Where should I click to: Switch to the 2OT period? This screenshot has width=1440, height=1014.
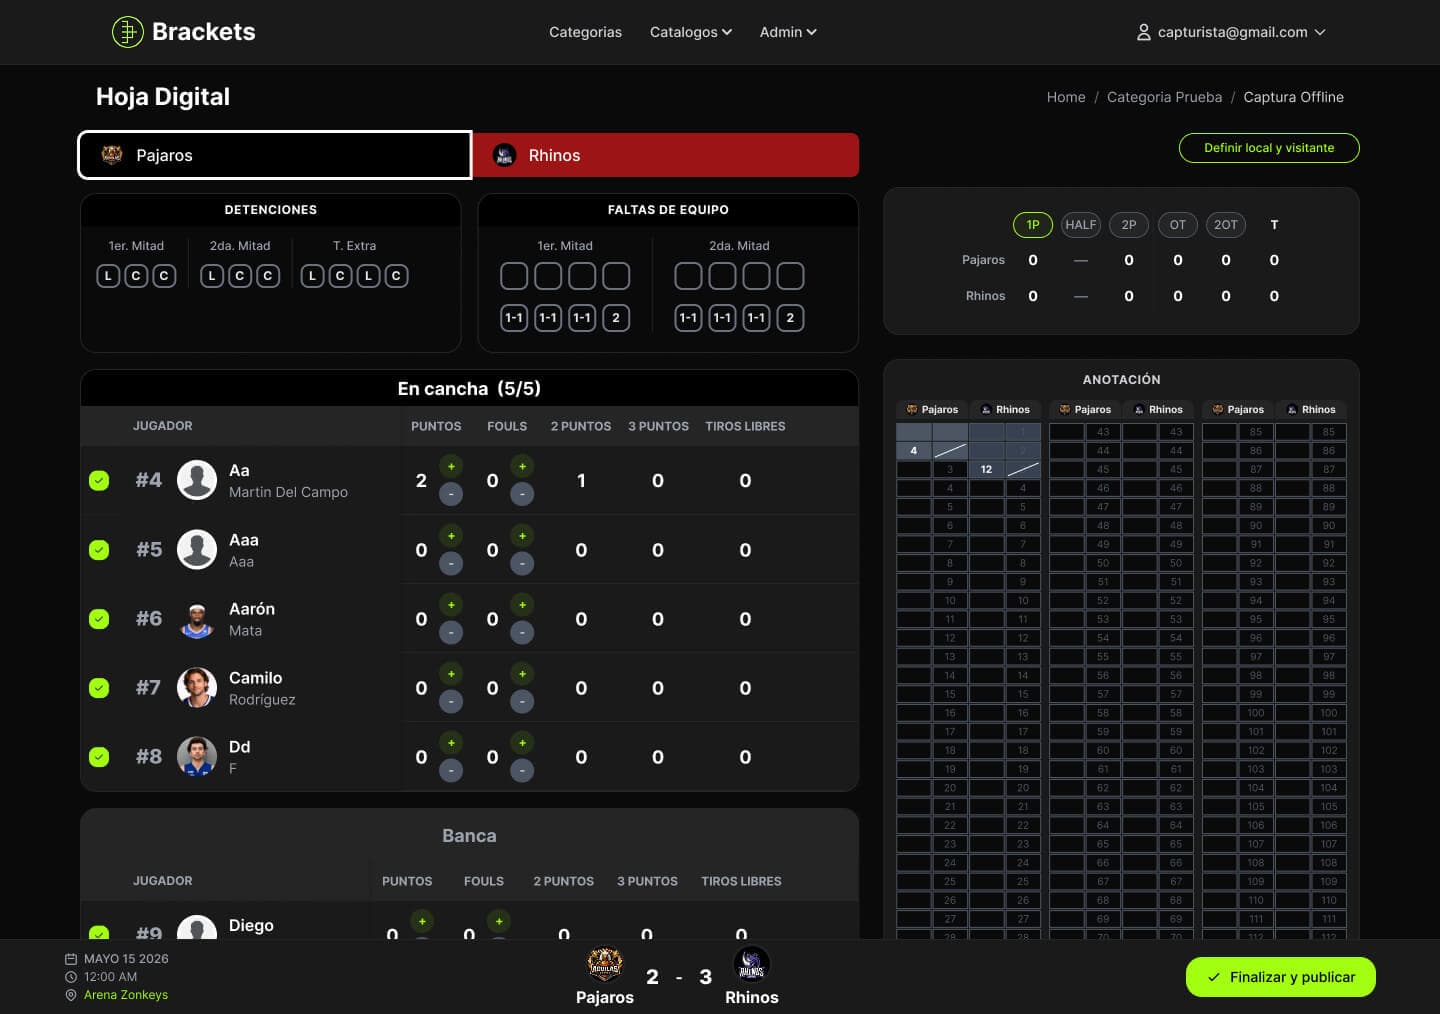pyautogui.click(x=1226, y=225)
